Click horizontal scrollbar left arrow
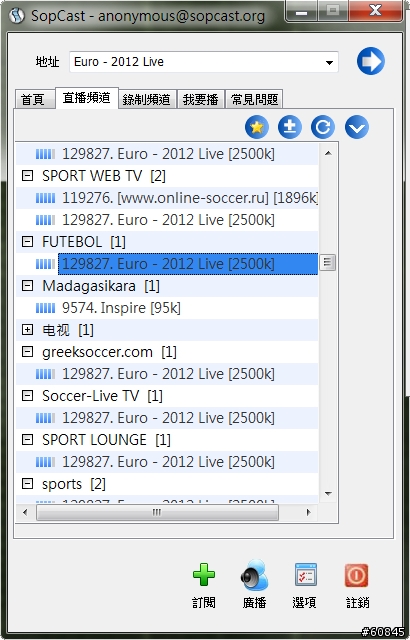 tap(25, 512)
